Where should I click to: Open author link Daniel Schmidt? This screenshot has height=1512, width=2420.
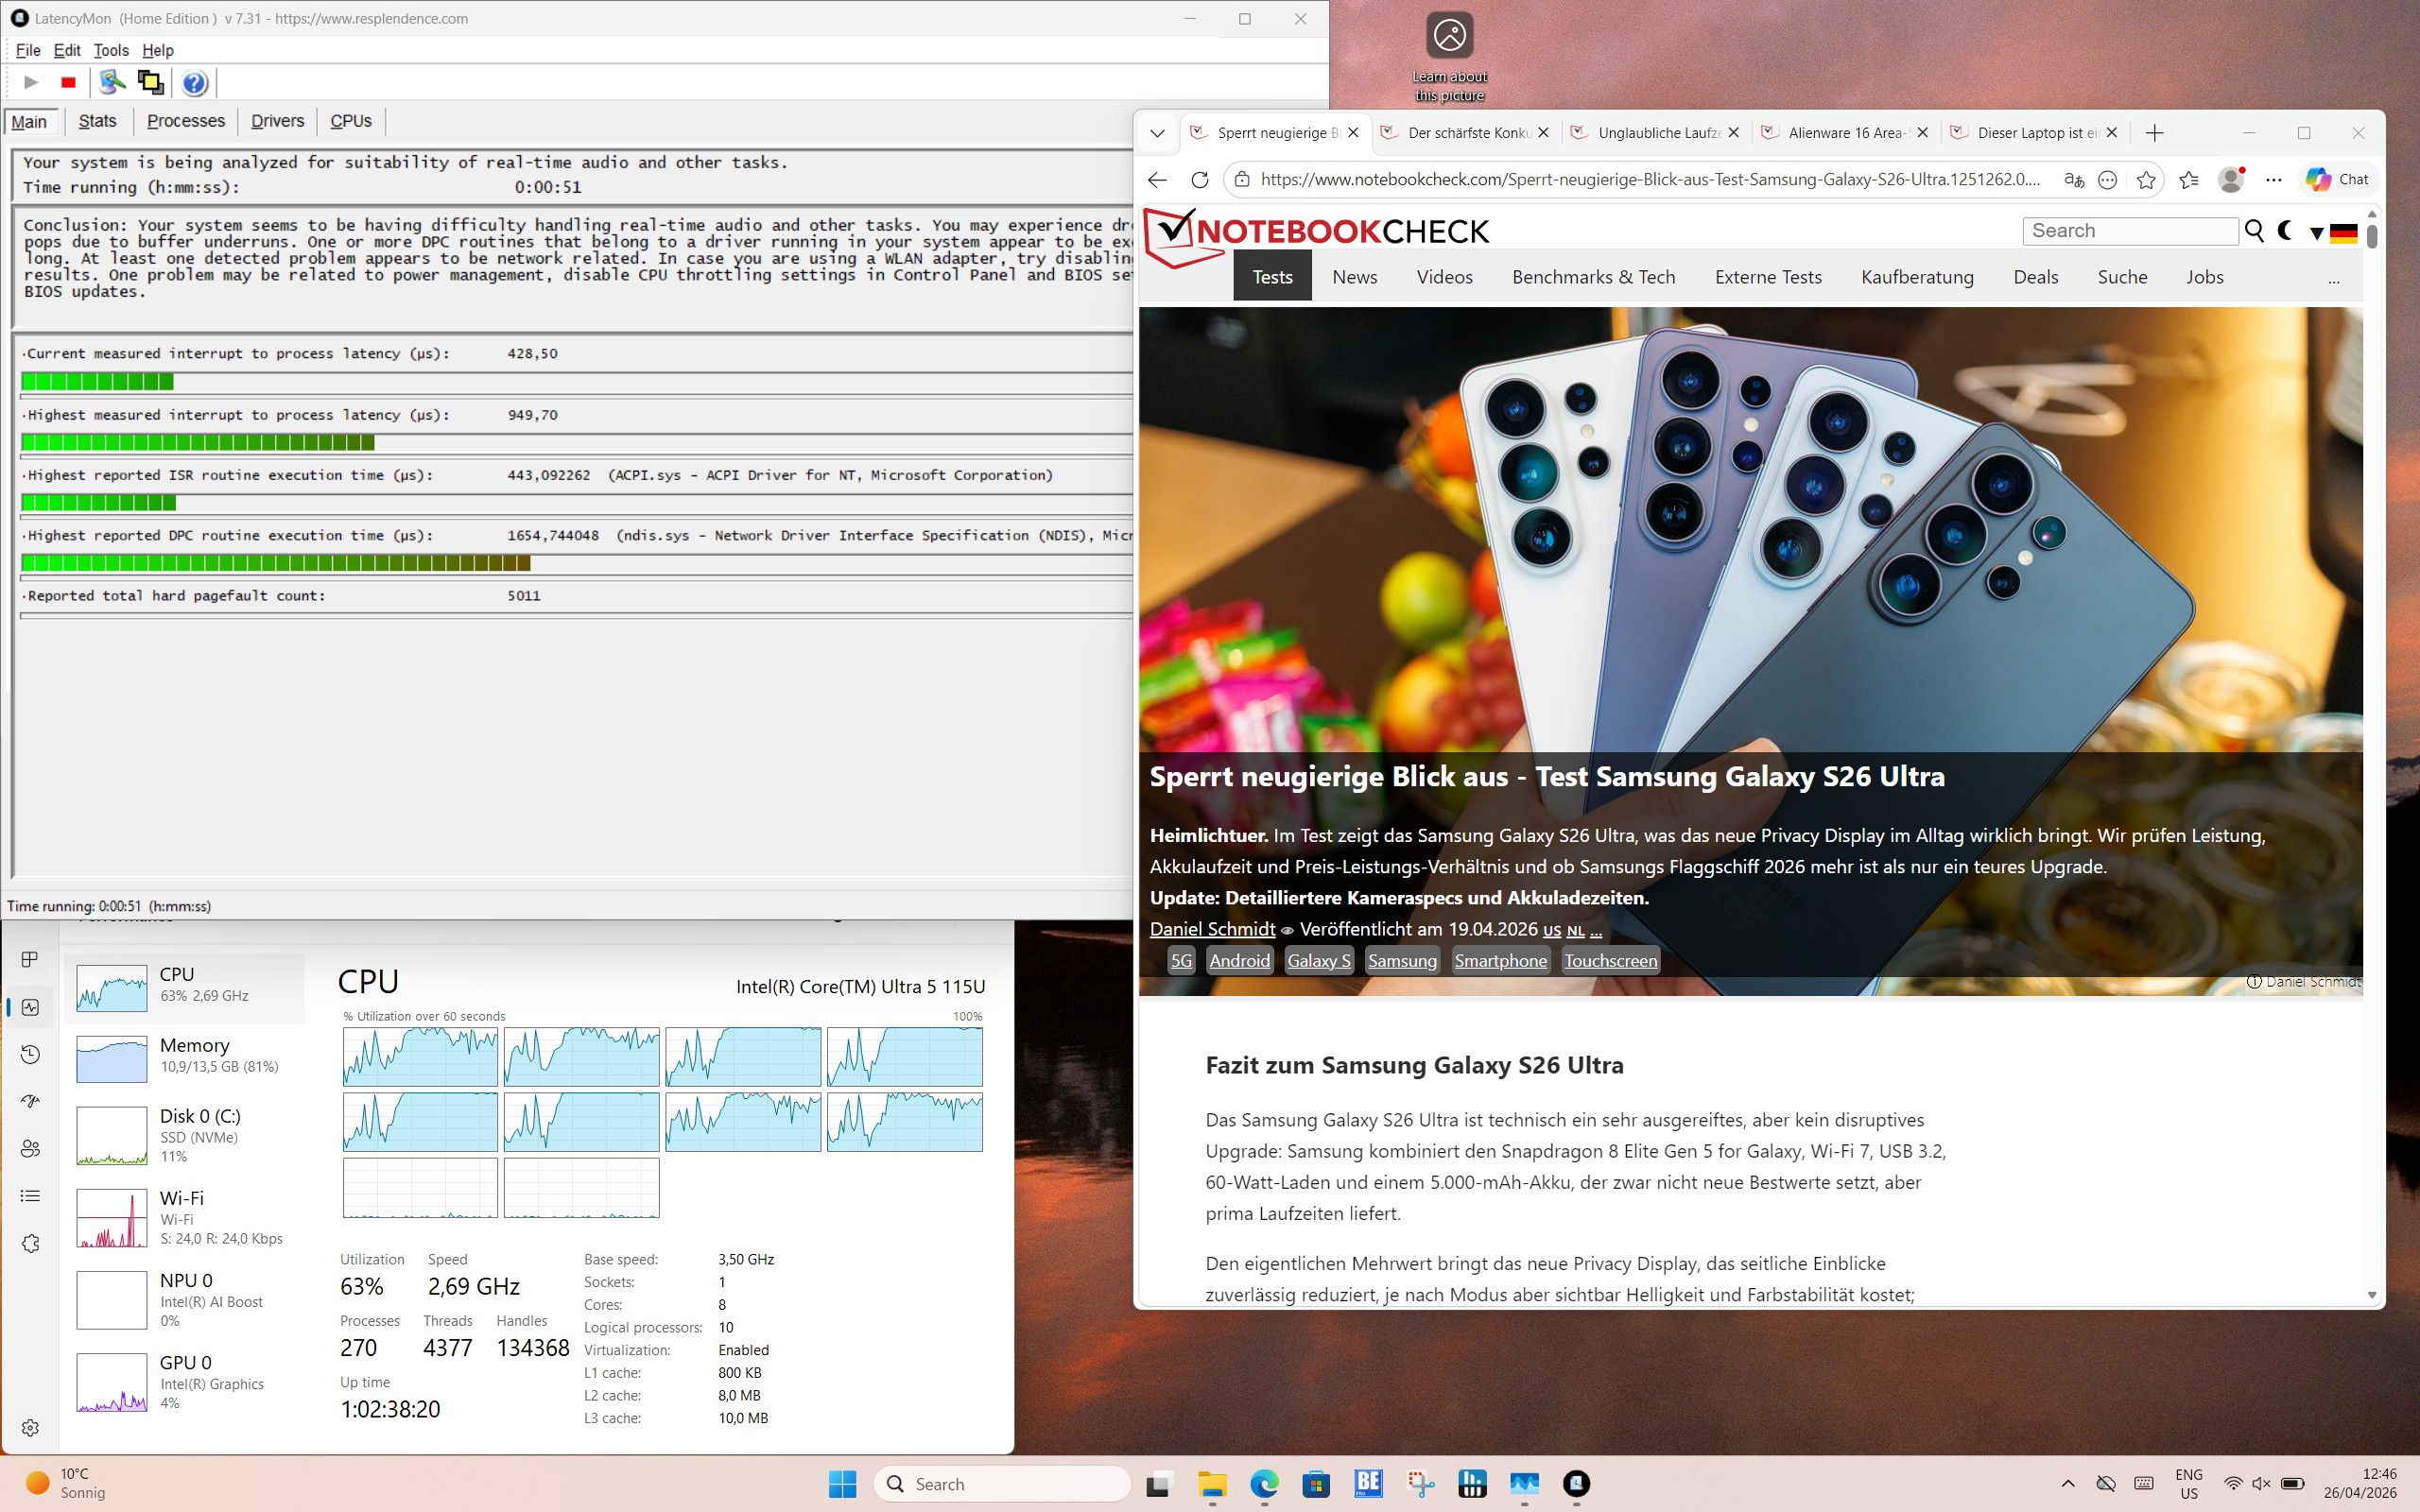click(x=1212, y=929)
